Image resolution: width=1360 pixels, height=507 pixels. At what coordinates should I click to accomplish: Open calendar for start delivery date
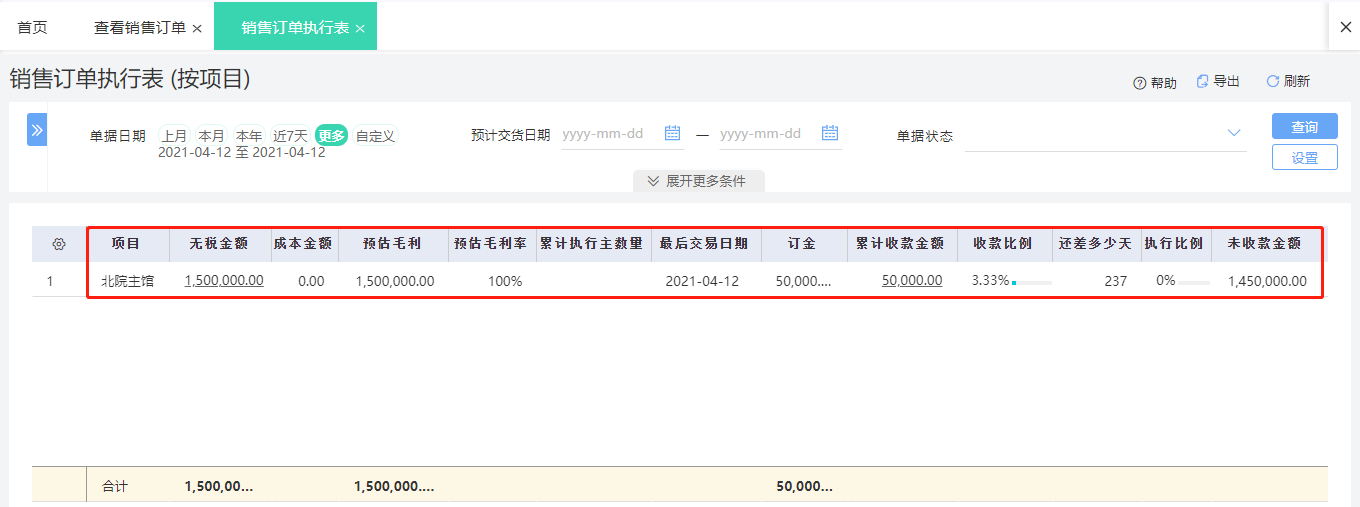672,133
